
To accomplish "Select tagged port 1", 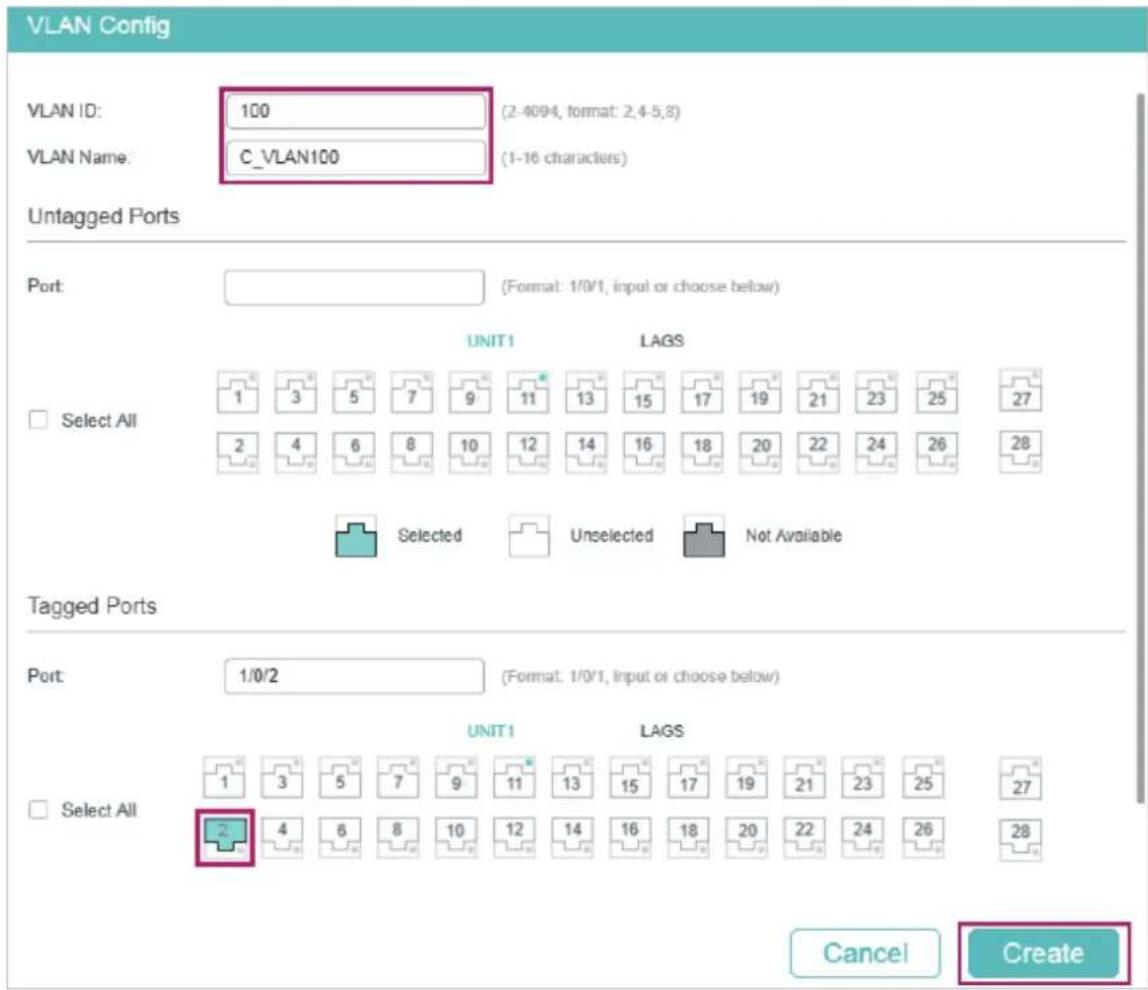I will (x=224, y=778).
